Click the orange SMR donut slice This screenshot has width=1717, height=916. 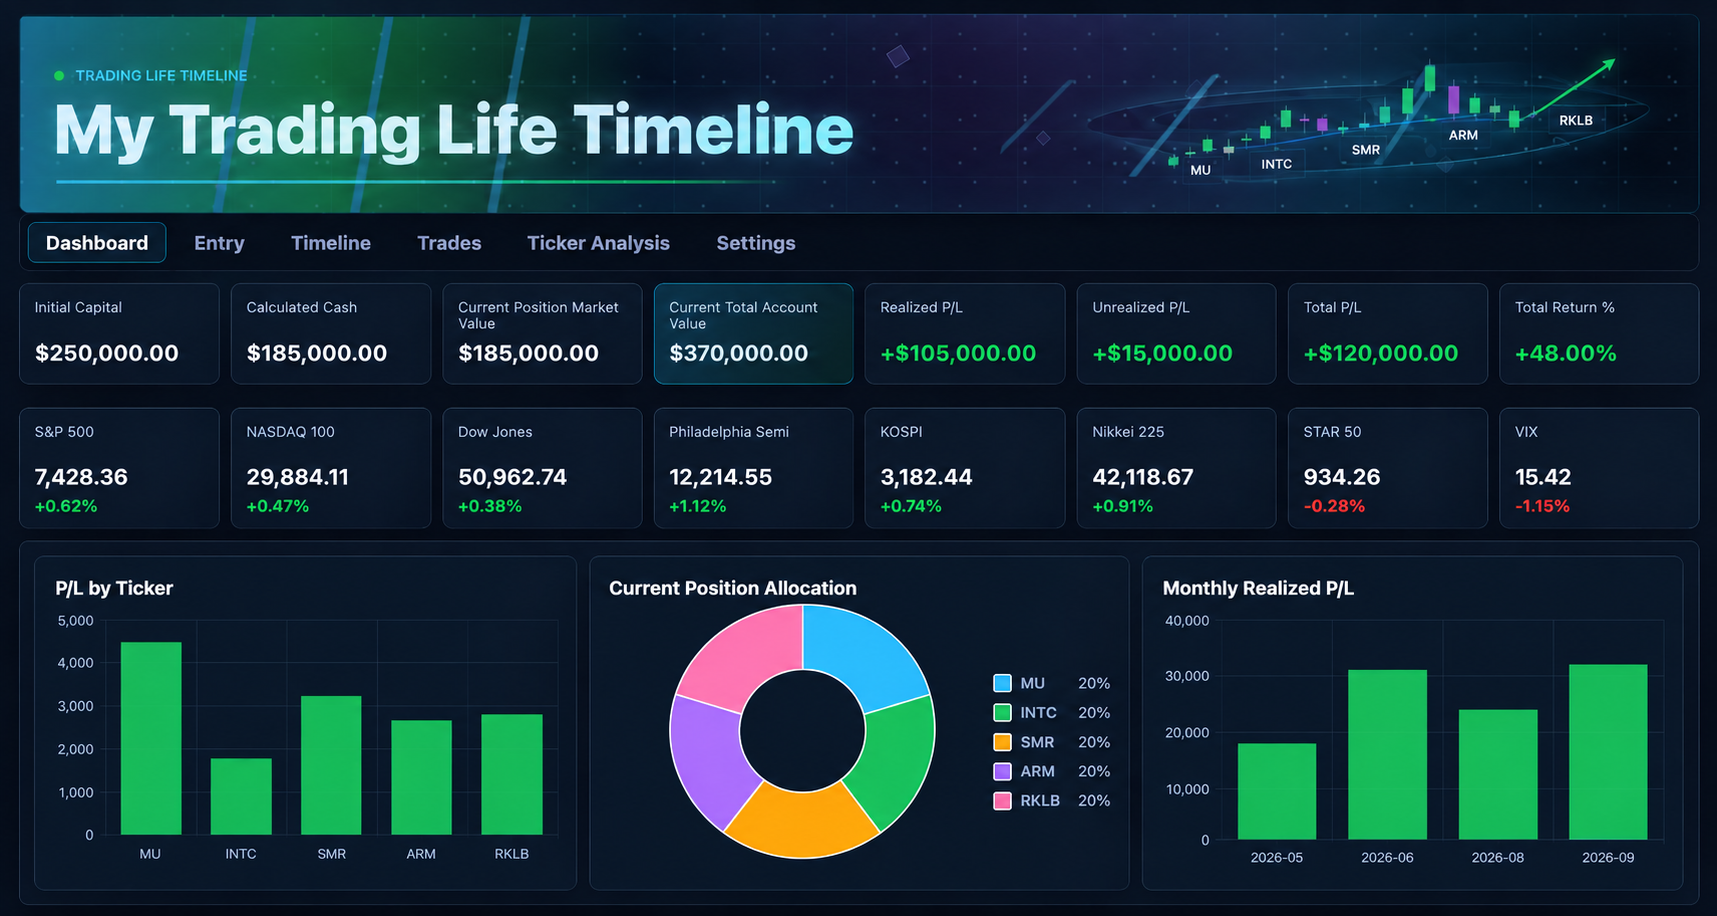[x=802, y=822]
